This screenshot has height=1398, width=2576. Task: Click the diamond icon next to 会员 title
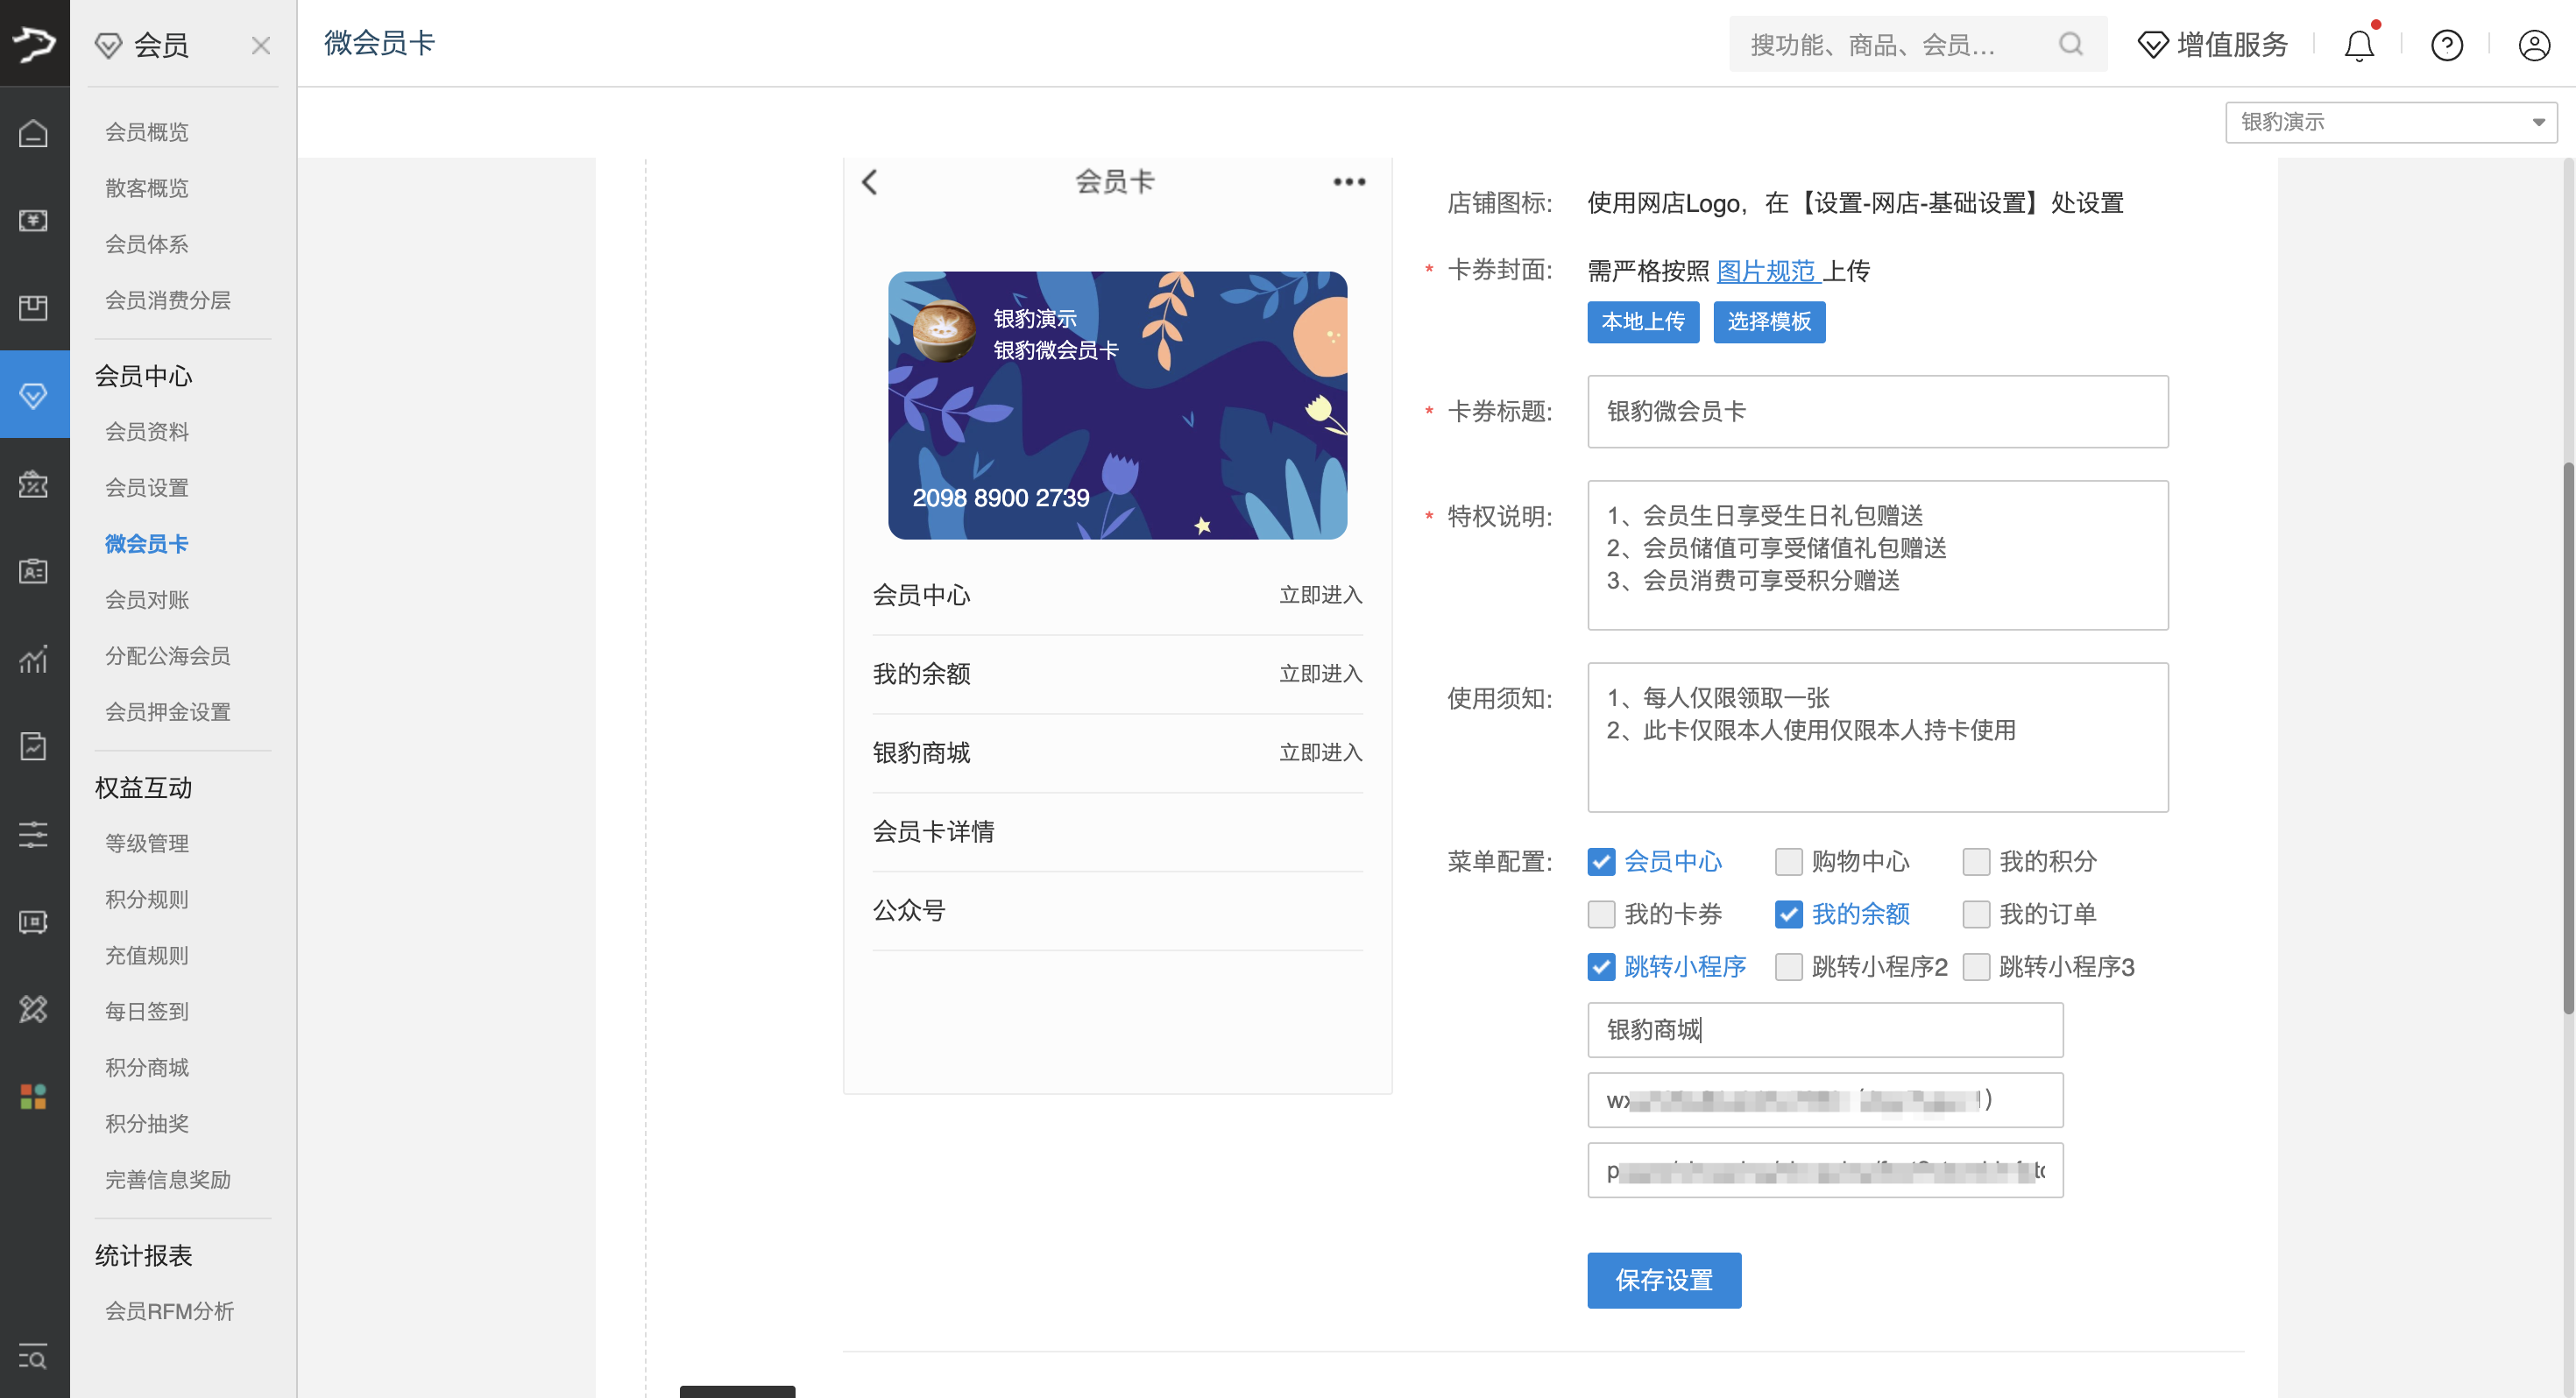pyautogui.click(x=108, y=45)
